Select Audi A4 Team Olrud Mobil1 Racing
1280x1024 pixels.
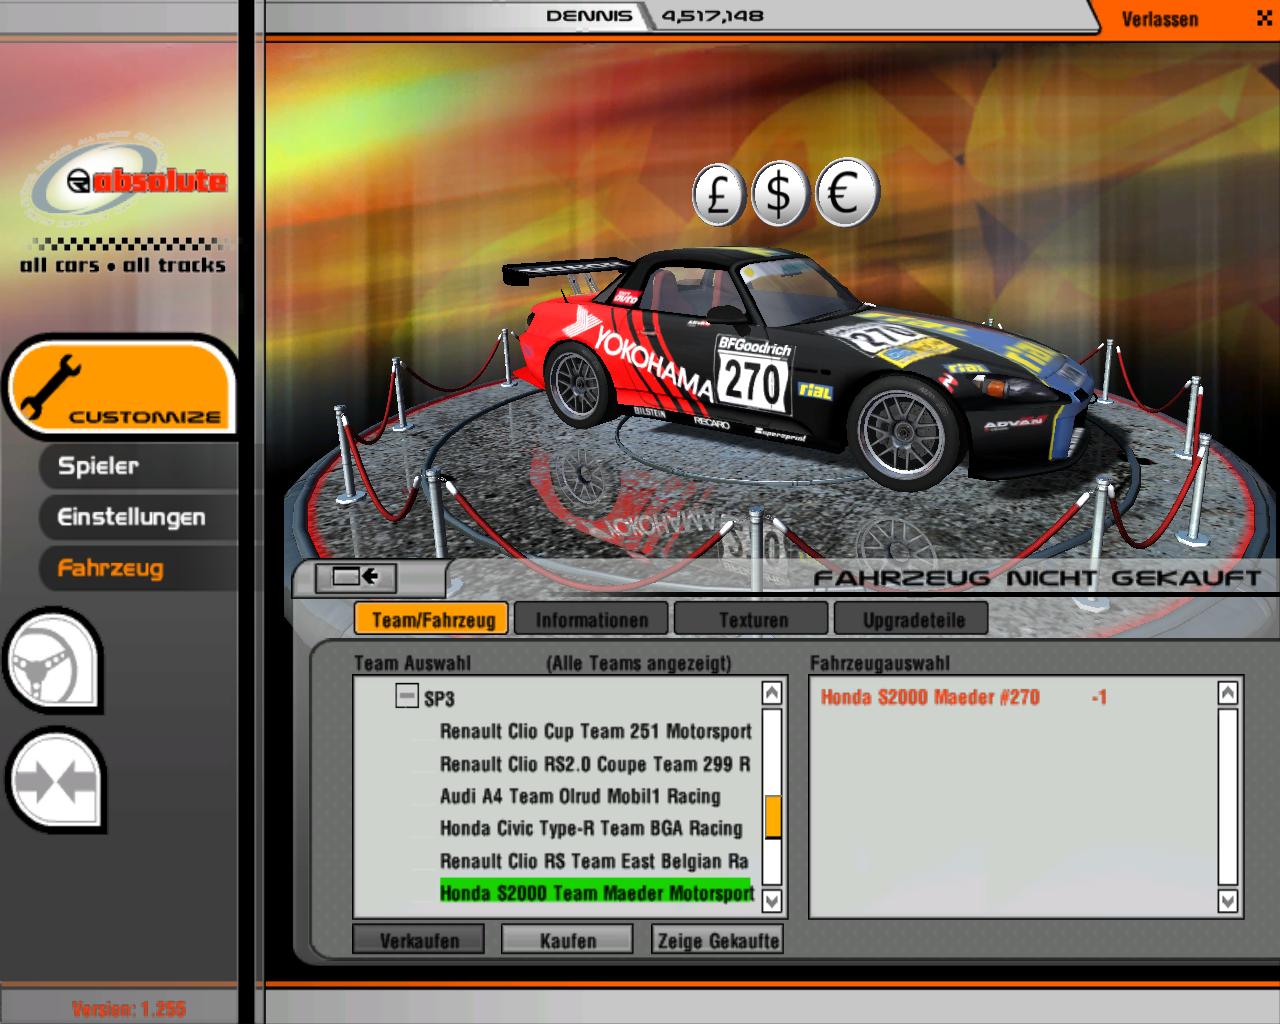point(580,796)
